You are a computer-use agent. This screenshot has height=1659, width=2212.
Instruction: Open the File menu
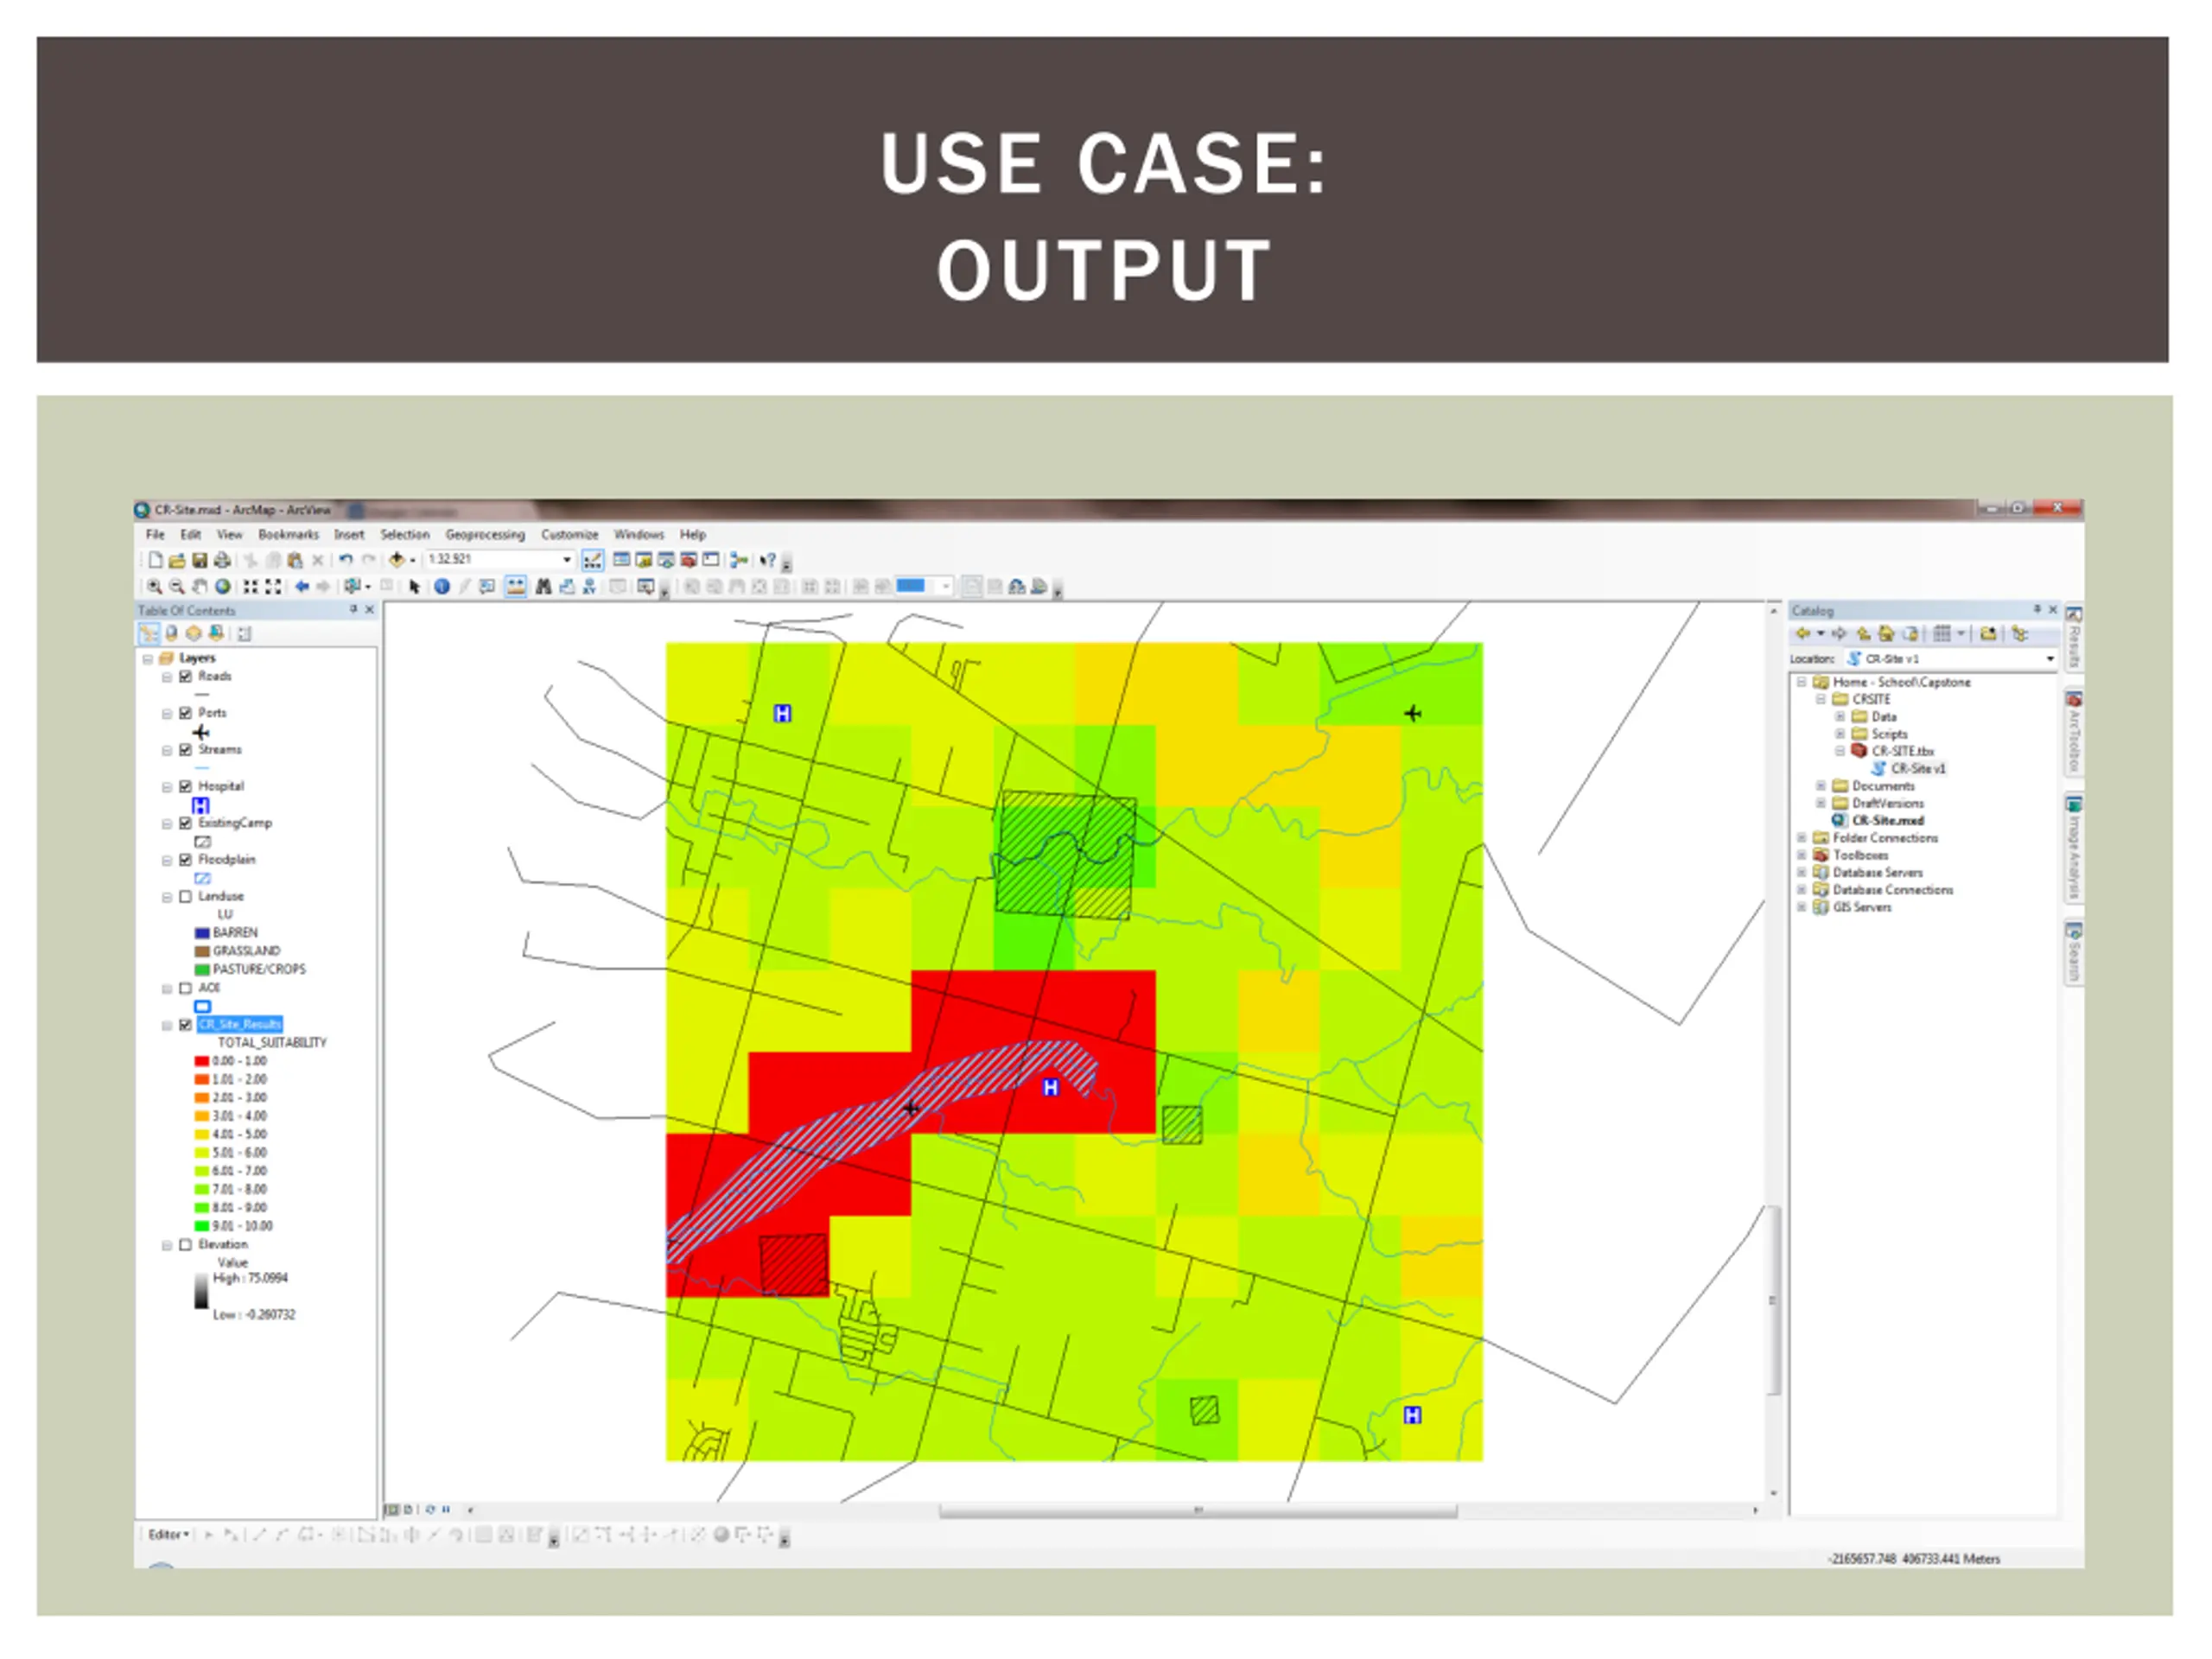(x=155, y=534)
